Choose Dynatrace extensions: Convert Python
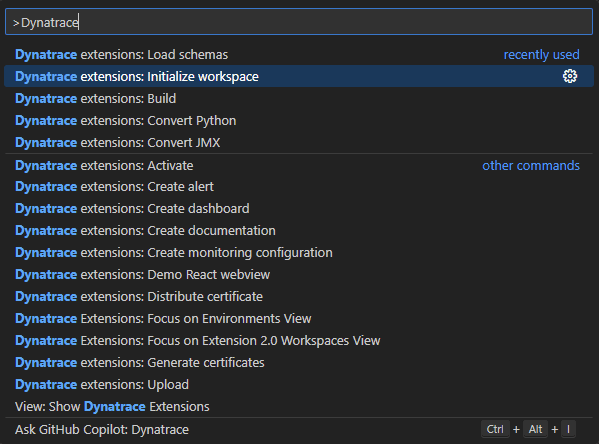Image resolution: width=599 pixels, height=444 pixels. click(299, 121)
